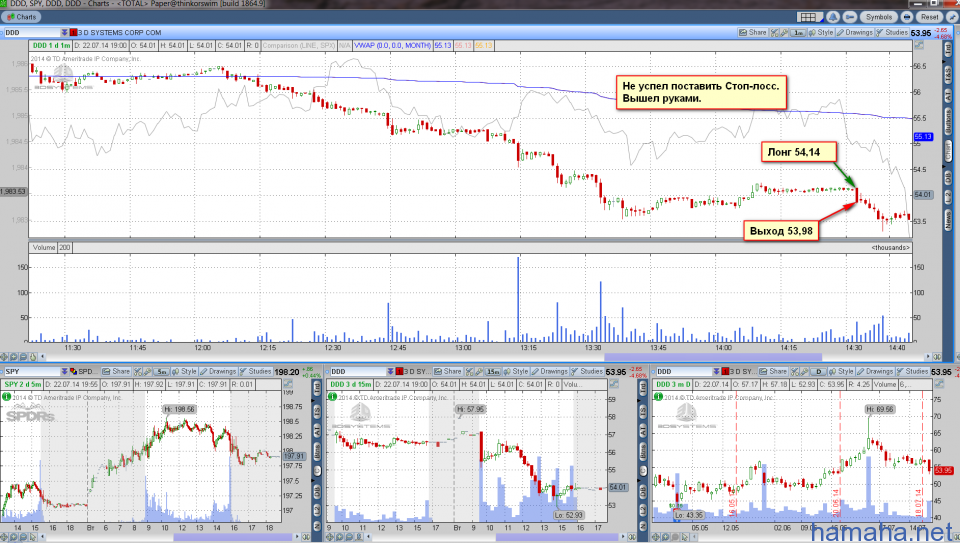Click SPY panel scissors tools icon
This screenshot has height=543, width=960.
point(138,371)
